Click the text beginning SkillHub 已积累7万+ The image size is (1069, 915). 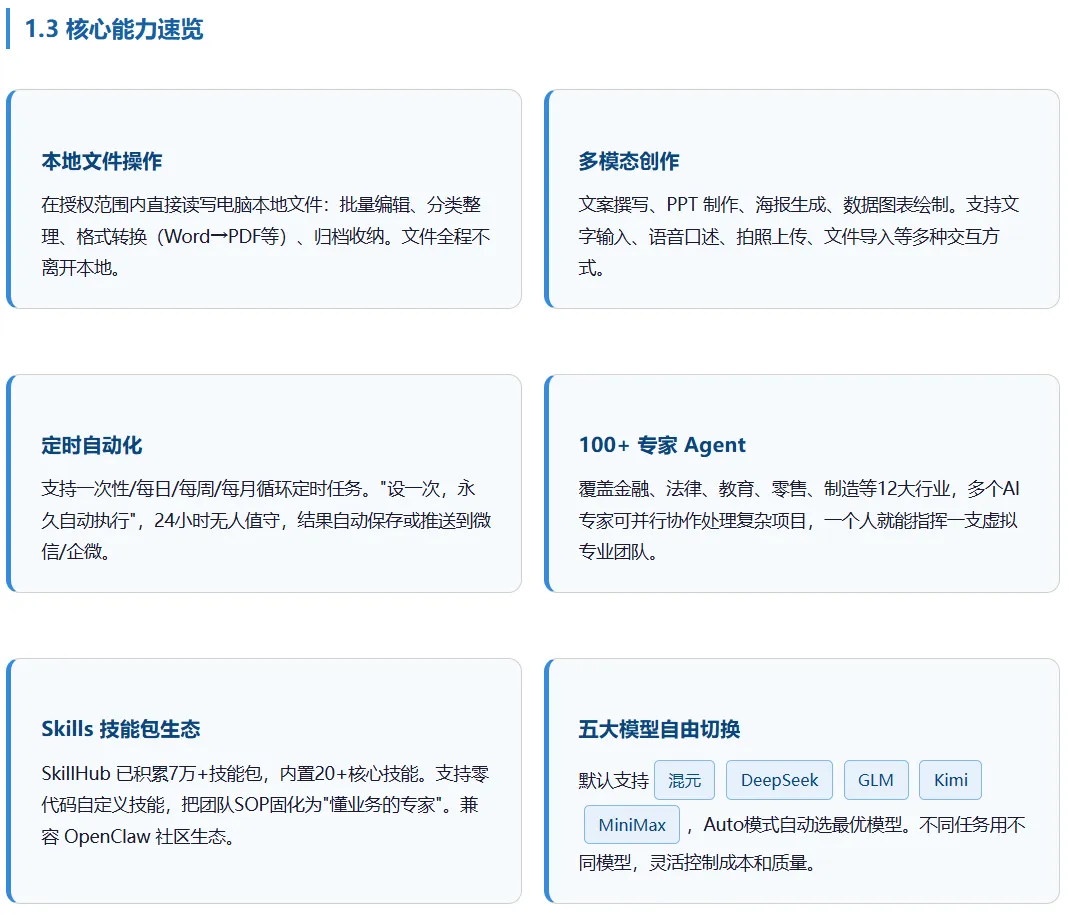point(265,805)
